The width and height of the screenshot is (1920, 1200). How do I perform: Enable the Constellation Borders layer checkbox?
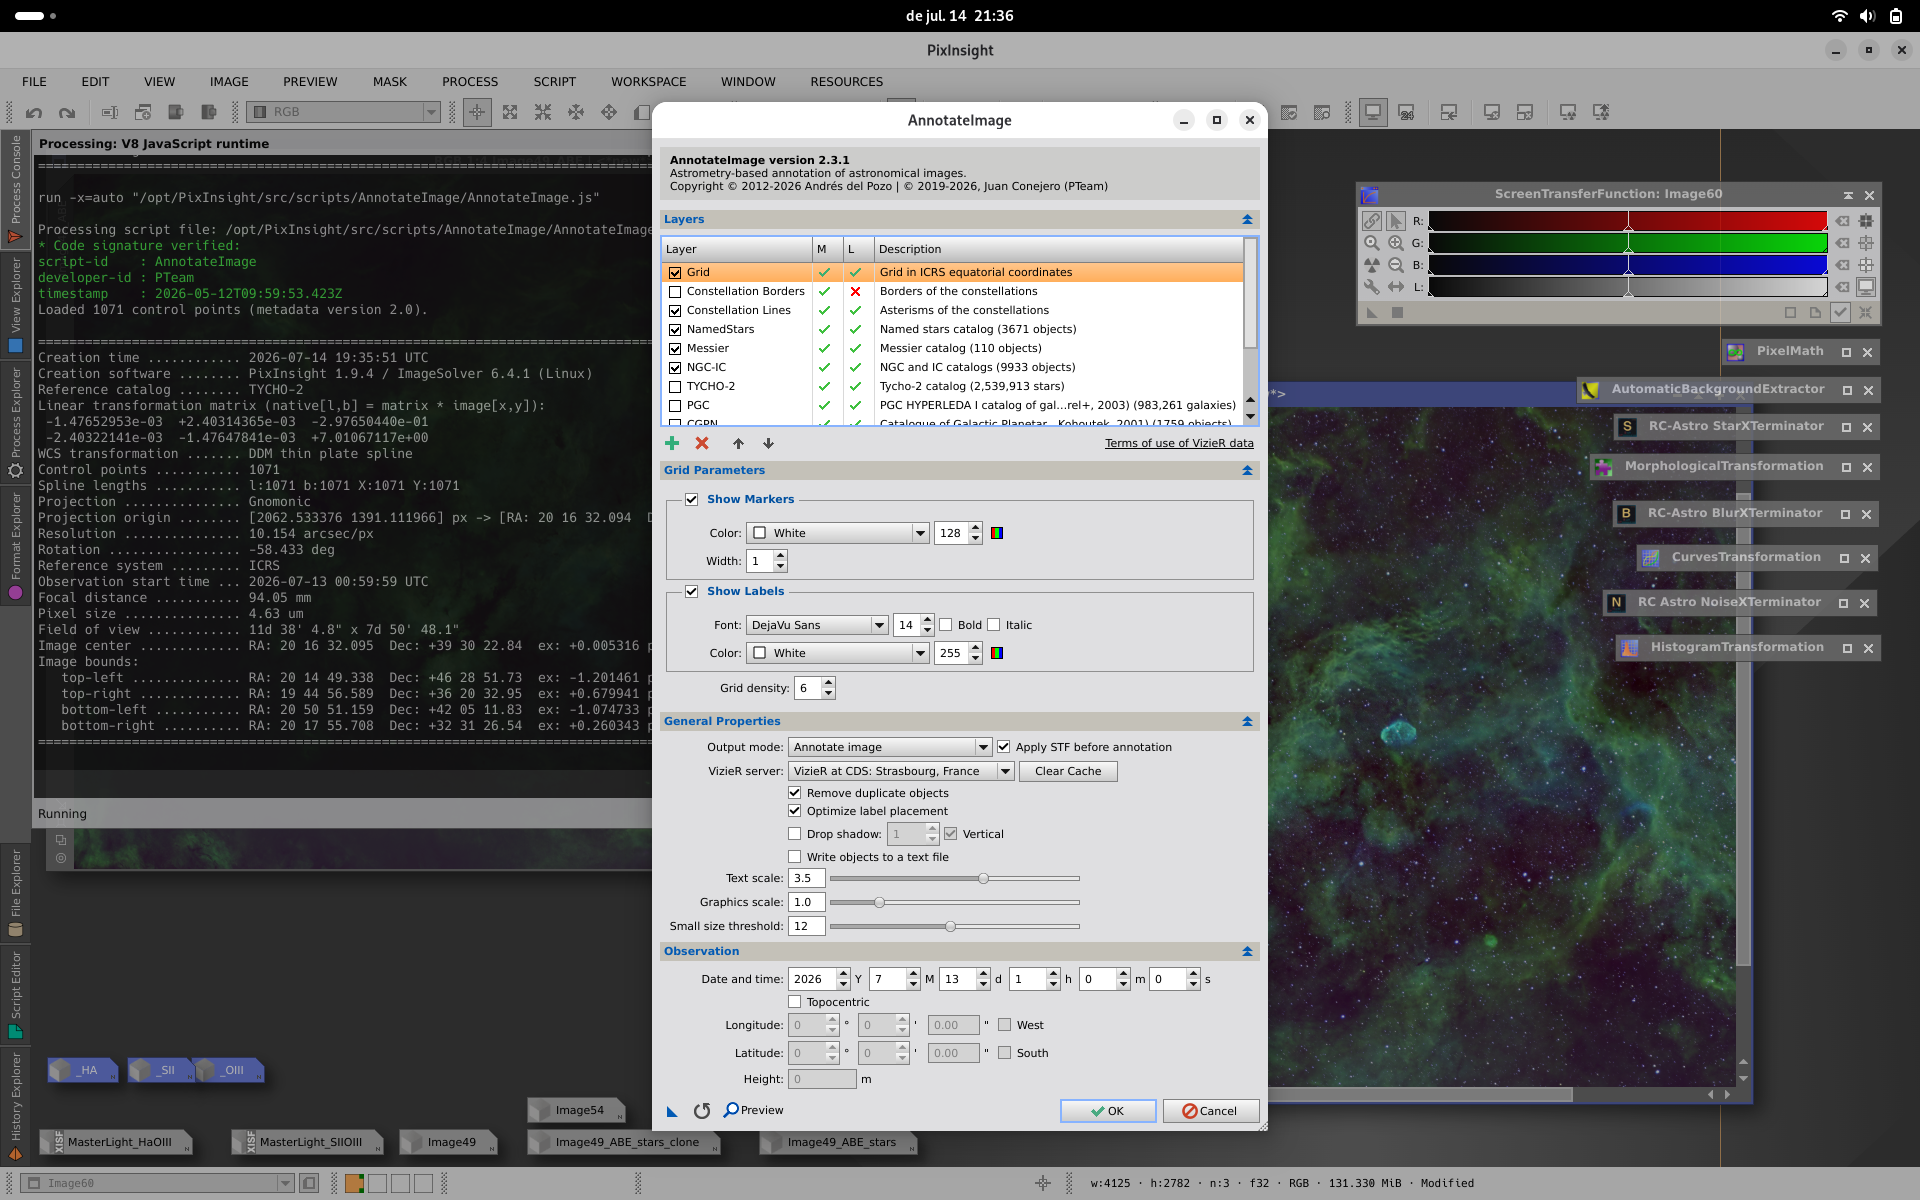(675, 291)
